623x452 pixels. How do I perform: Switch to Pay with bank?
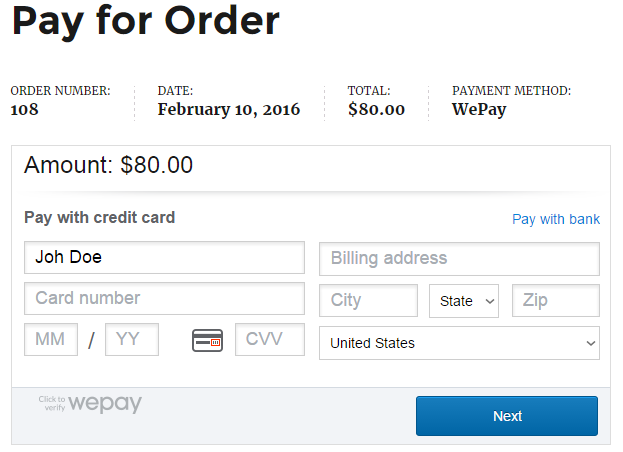(x=555, y=219)
